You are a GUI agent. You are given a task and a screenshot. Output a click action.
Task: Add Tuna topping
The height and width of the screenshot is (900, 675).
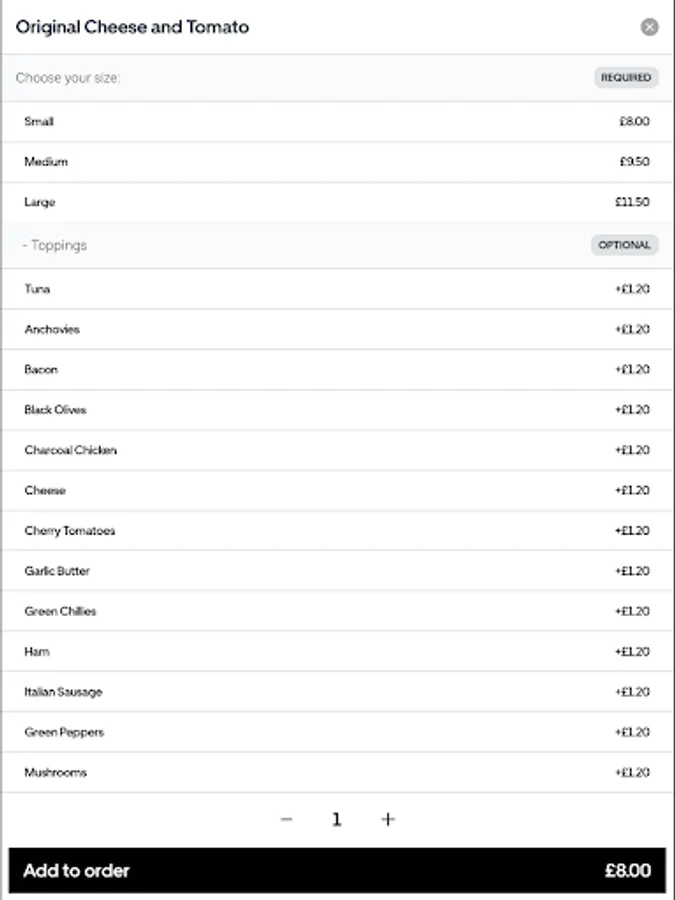(337, 289)
